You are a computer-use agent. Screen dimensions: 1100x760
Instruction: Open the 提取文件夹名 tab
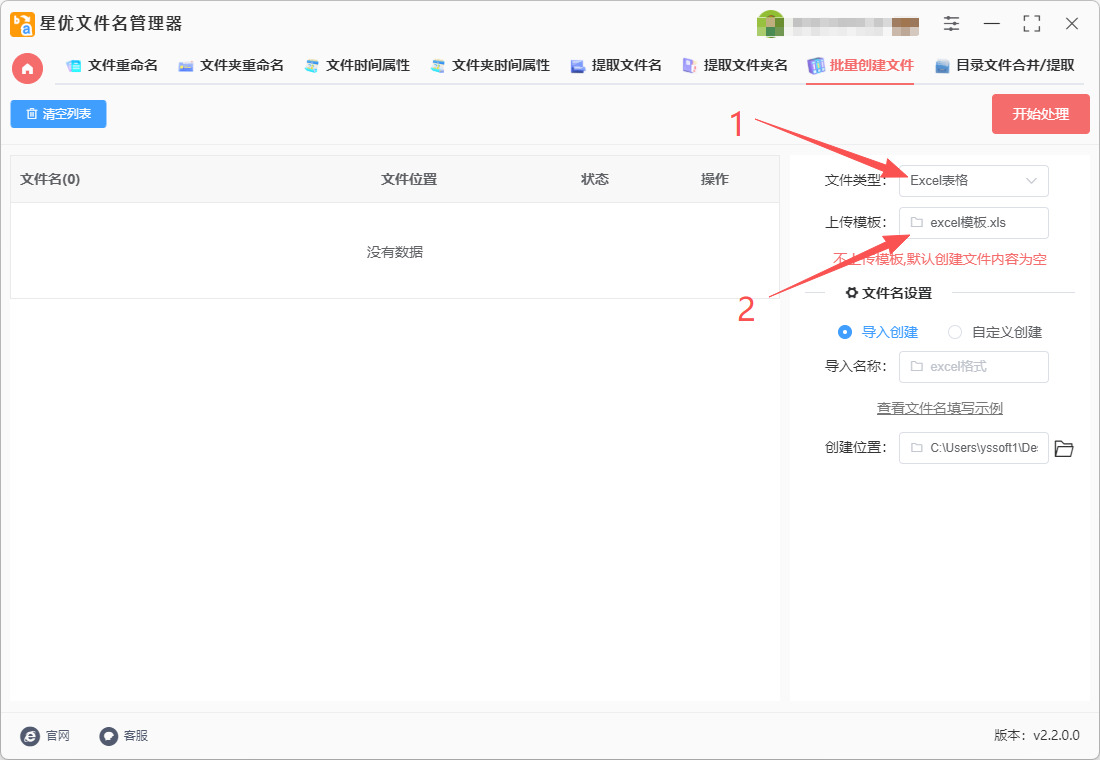click(x=735, y=66)
